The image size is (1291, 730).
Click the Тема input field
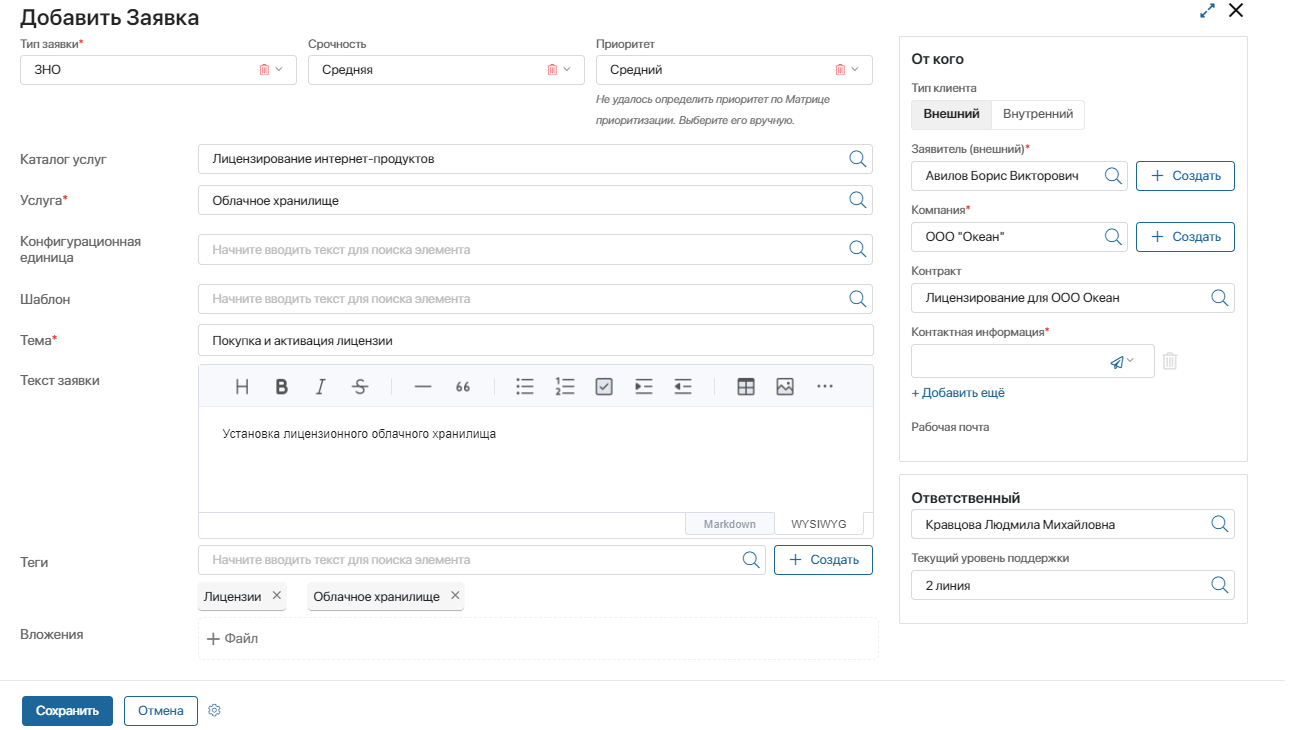[535, 340]
